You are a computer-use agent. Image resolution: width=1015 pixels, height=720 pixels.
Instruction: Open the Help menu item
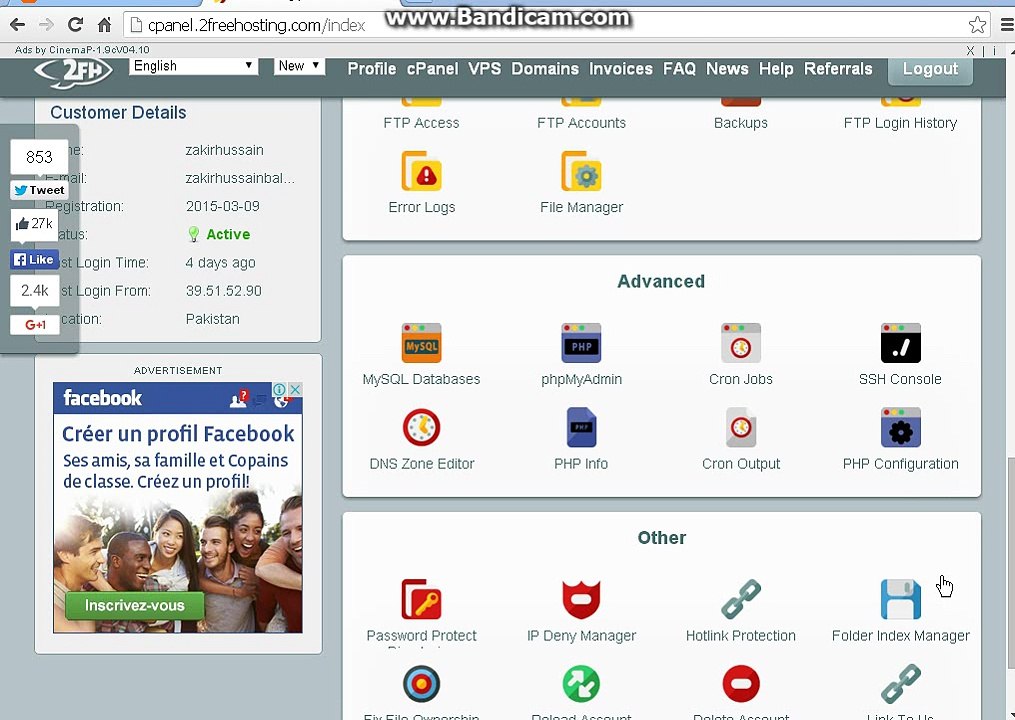coord(776,69)
